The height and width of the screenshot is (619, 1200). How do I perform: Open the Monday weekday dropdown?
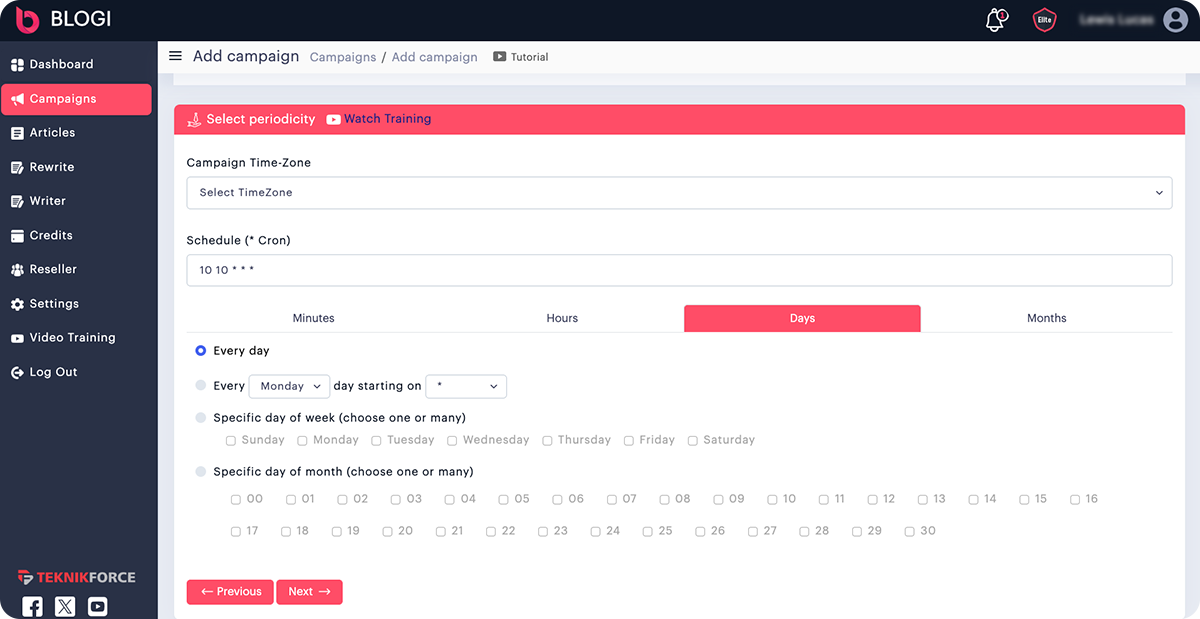pyautogui.click(x=289, y=386)
